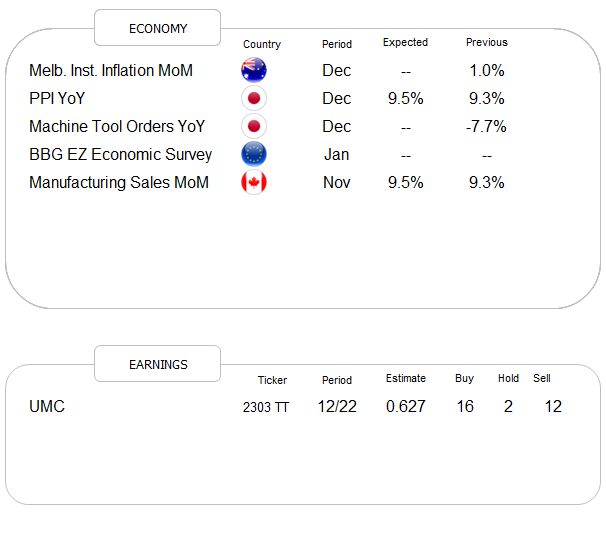
Task: Click the Sell count 12
Action: (x=553, y=406)
